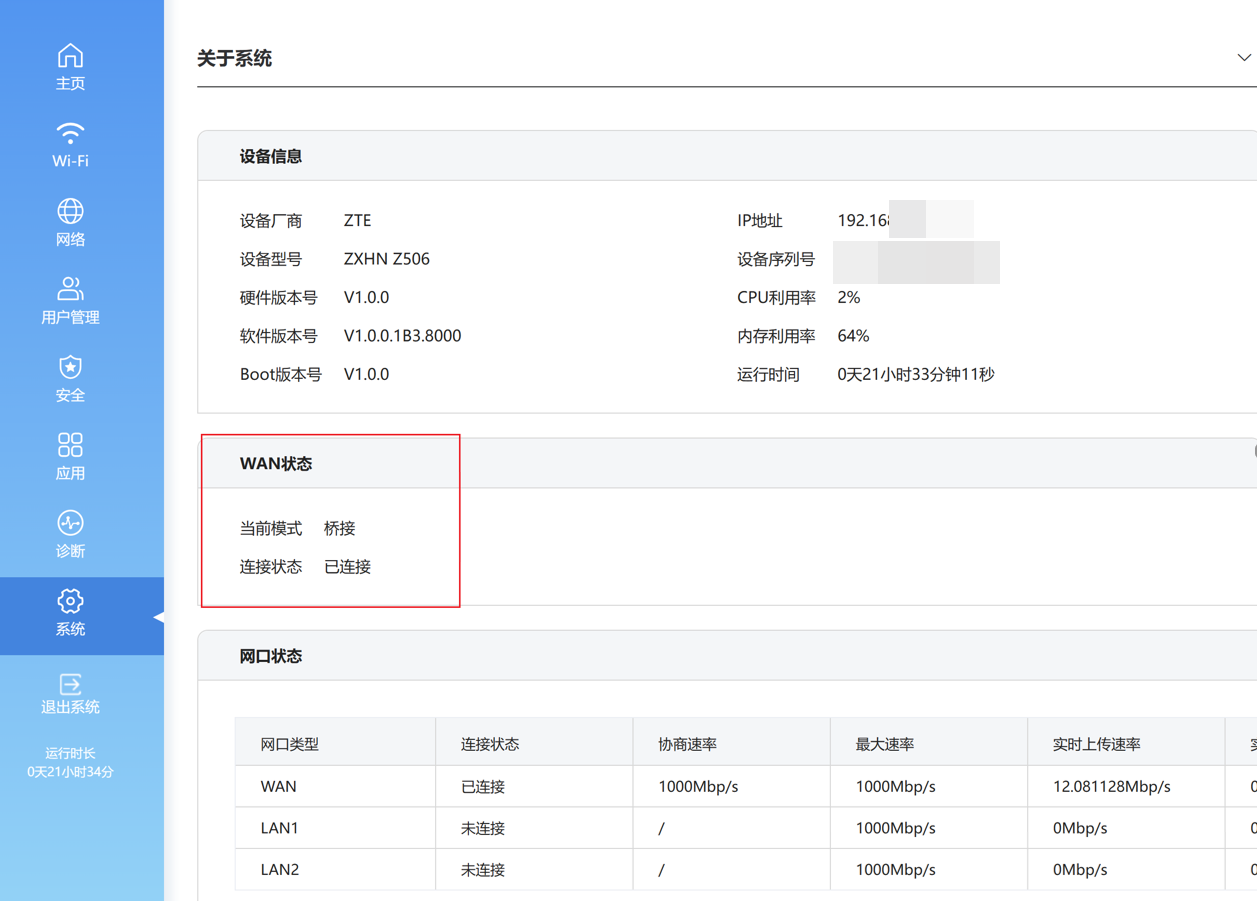
Task: Select the 系统 gear icon
Action: pyautogui.click(x=70, y=601)
